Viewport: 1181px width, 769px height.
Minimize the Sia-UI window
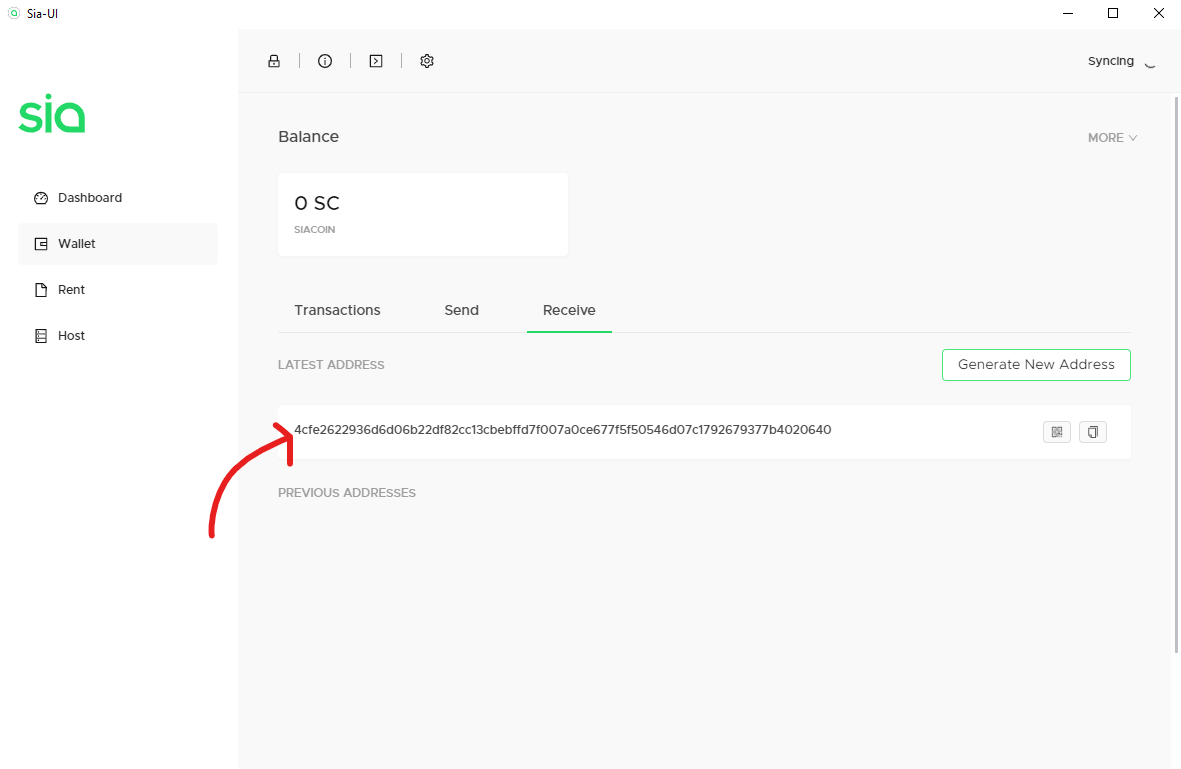click(x=1068, y=13)
